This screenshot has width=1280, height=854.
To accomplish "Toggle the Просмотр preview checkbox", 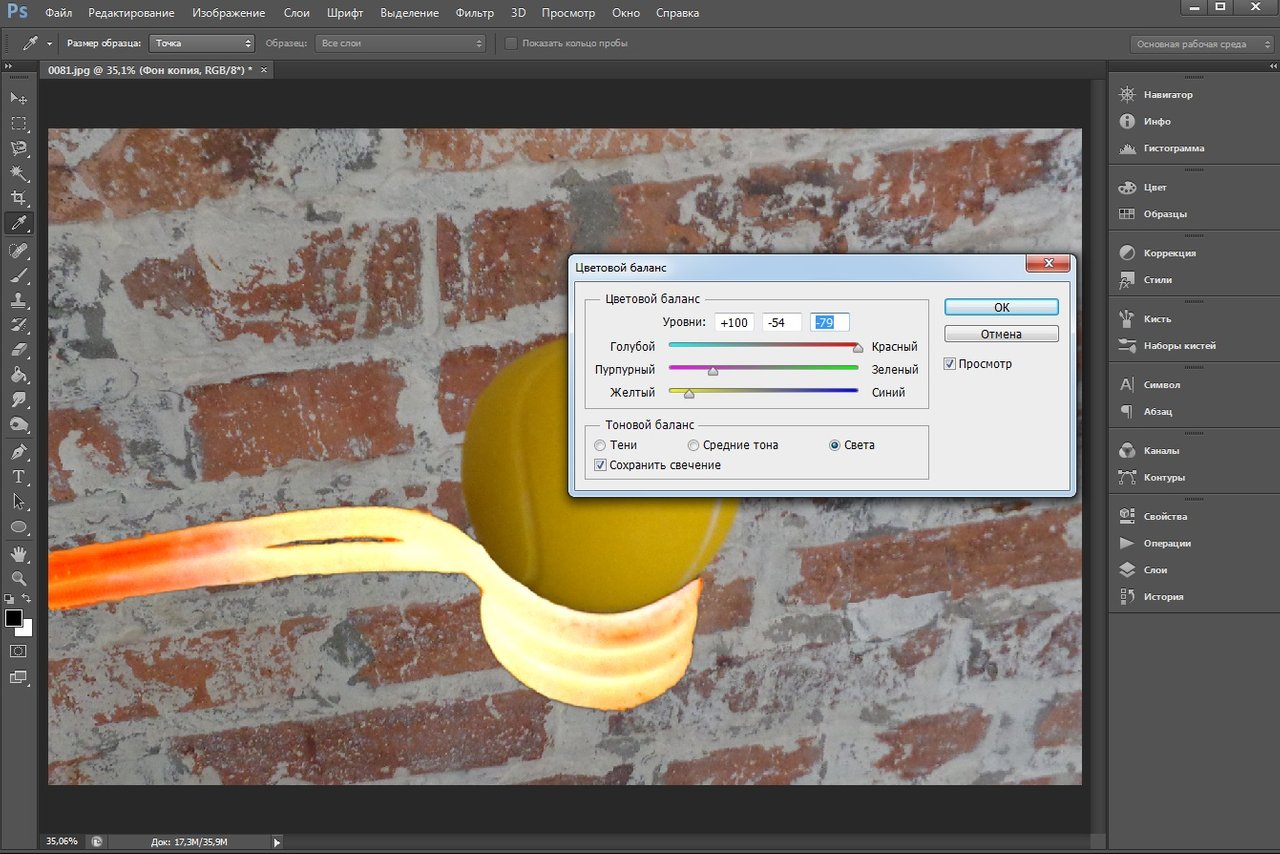I will coord(950,364).
